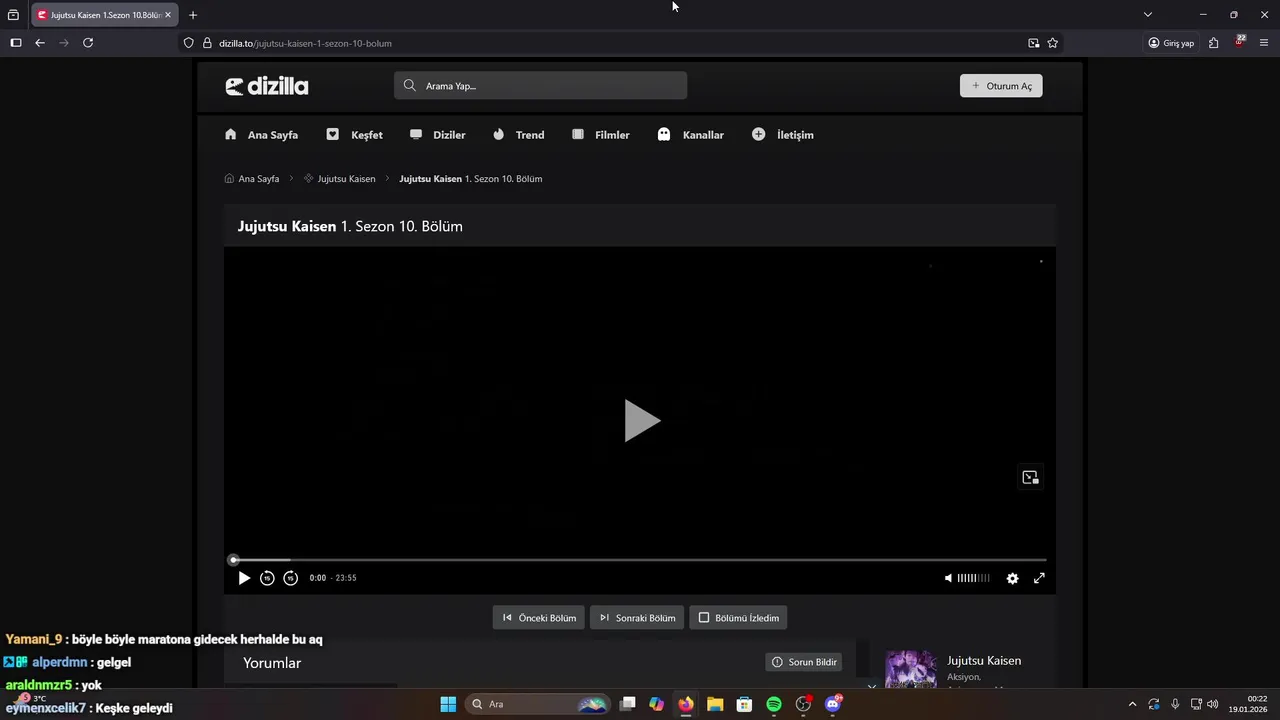Click the small play button in player controls
This screenshot has width=1280, height=720.
[x=244, y=578]
